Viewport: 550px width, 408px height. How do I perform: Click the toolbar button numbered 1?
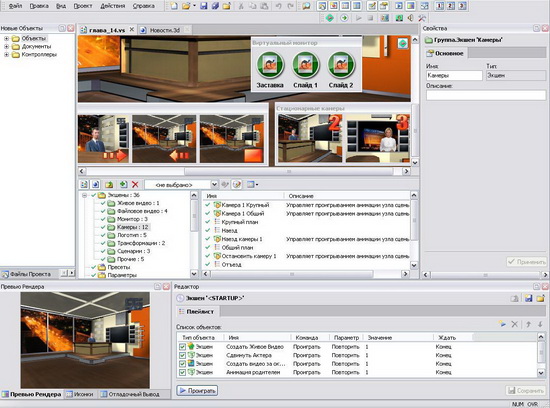click(440, 6)
